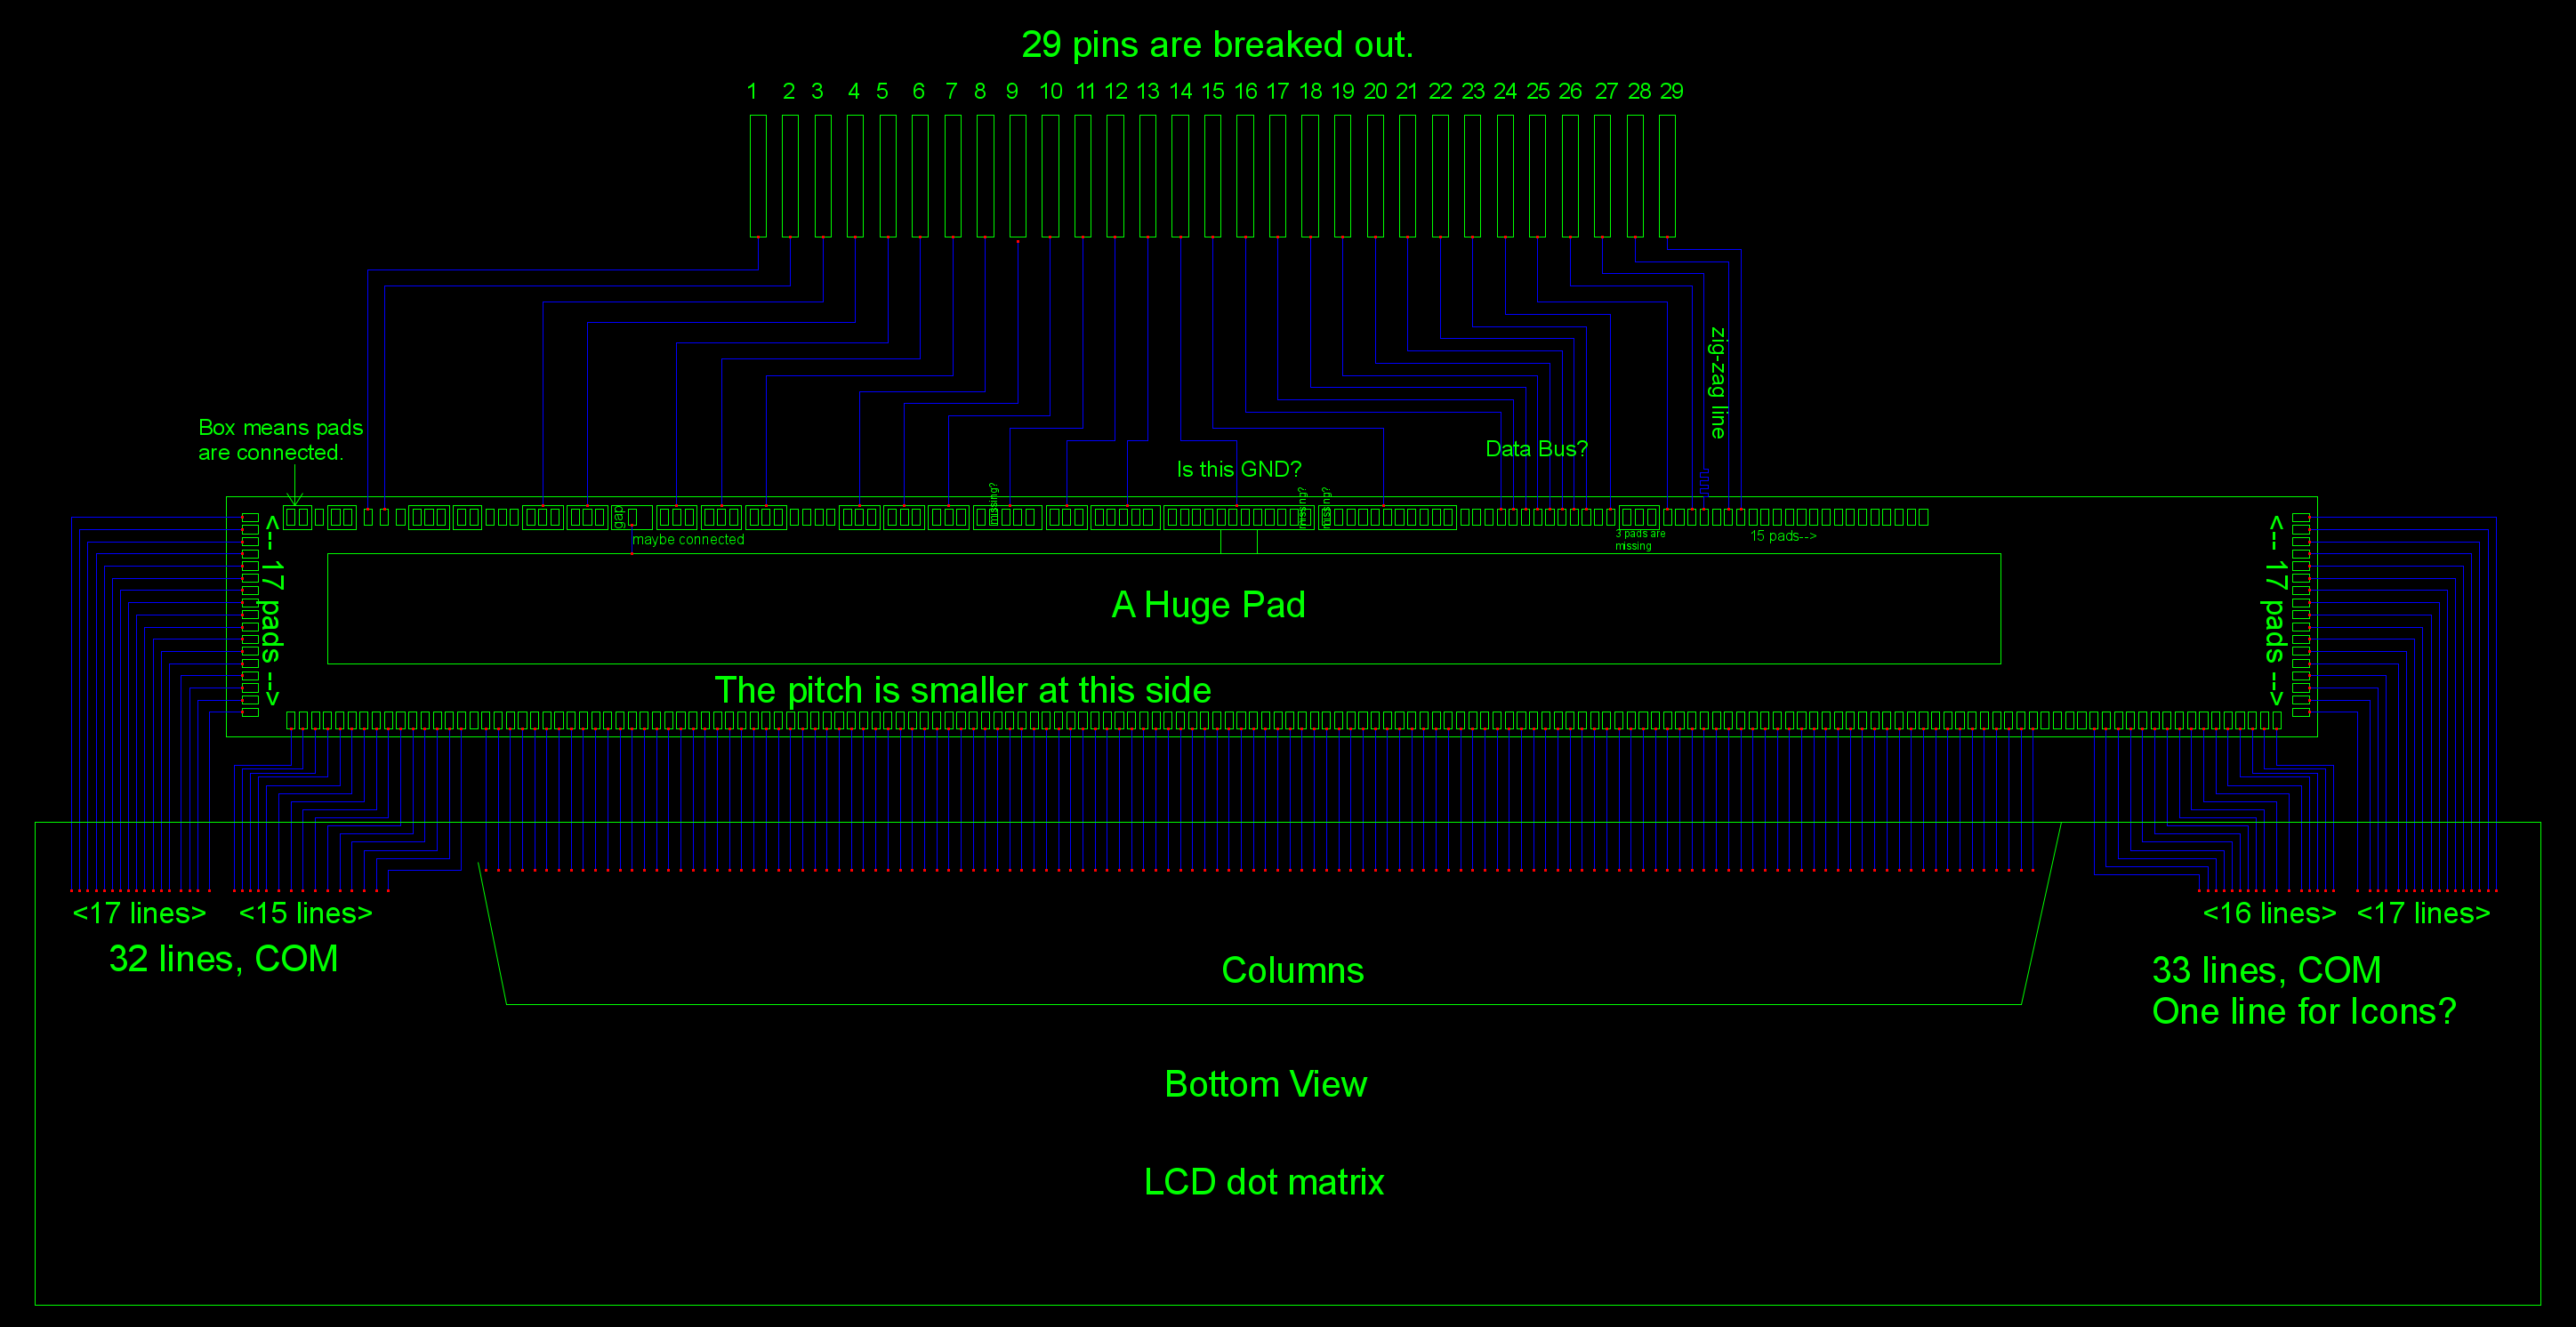
Task: Click the "3 pads are missing" note
Action: click(x=1640, y=540)
